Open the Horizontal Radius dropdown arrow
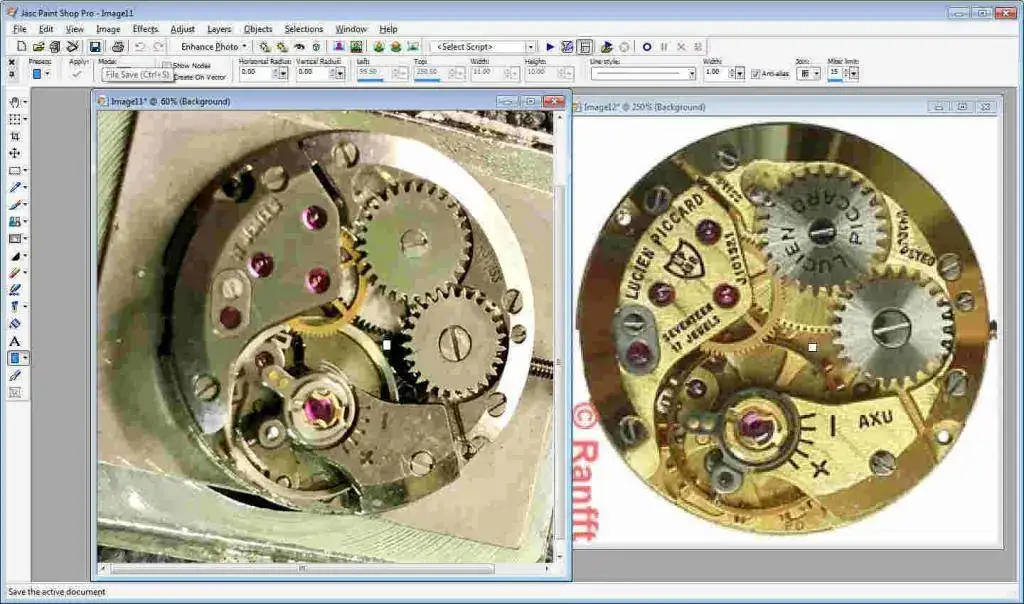 pyautogui.click(x=283, y=74)
